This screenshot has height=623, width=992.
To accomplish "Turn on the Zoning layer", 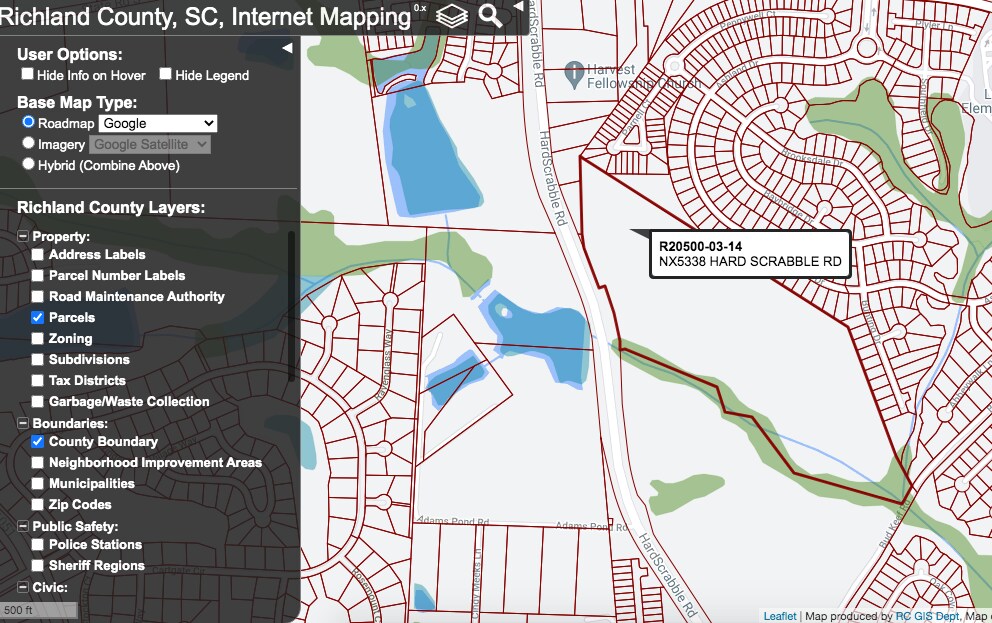I will coord(37,338).
